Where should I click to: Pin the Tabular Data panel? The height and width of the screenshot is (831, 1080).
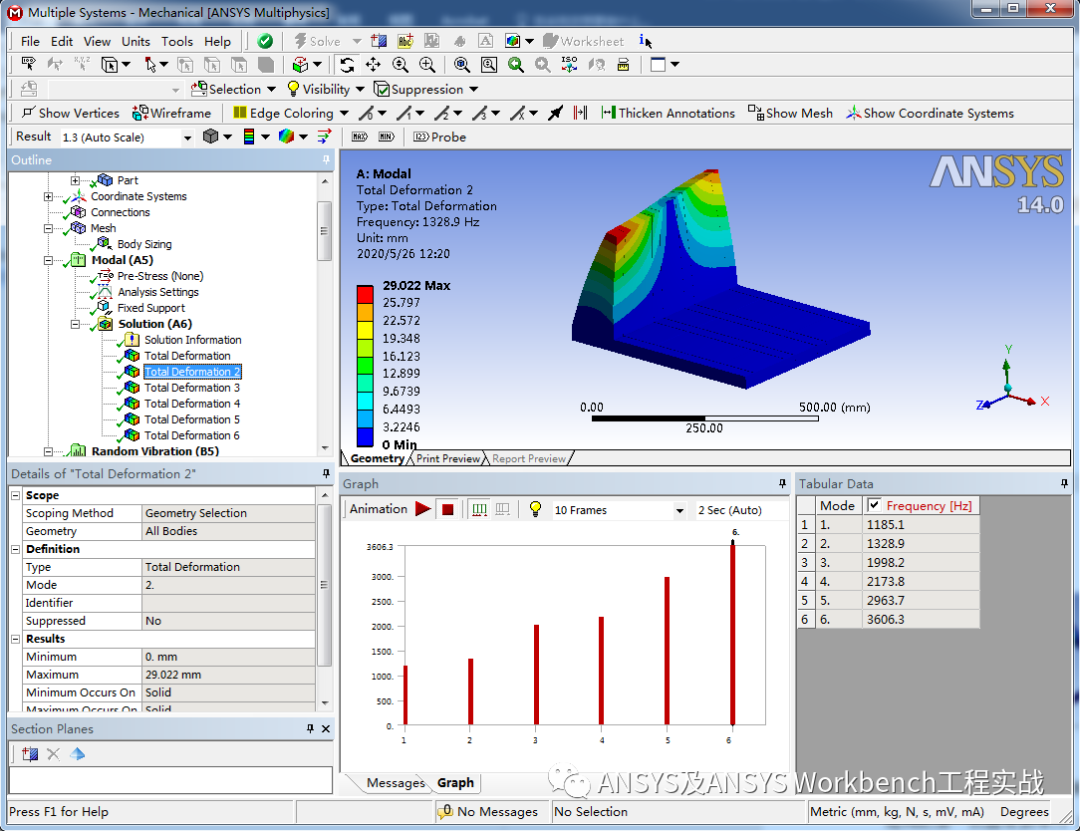[x=1064, y=484]
